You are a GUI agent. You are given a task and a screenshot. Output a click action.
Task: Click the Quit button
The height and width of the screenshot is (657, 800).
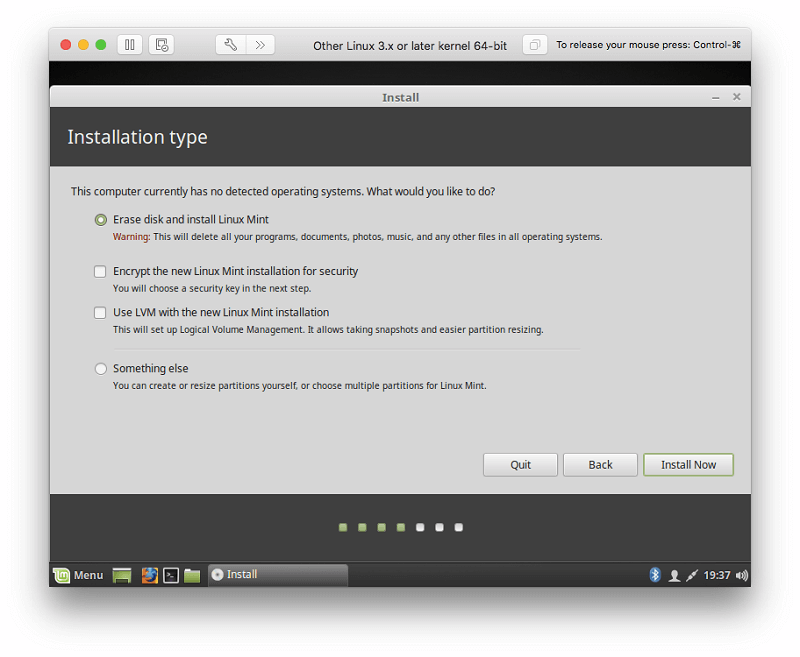(x=520, y=465)
